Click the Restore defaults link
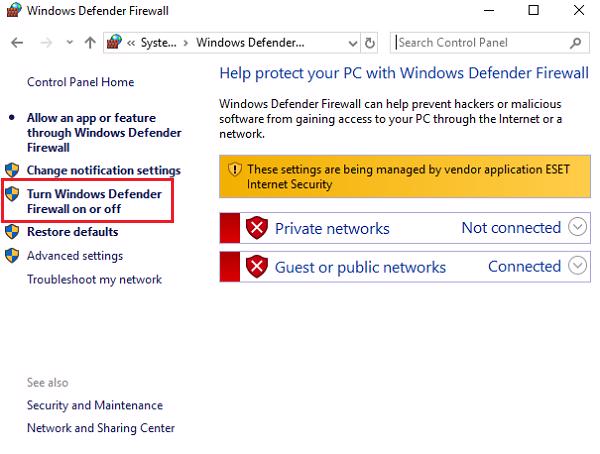This screenshot has width=600, height=454. click(x=72, y=232)
